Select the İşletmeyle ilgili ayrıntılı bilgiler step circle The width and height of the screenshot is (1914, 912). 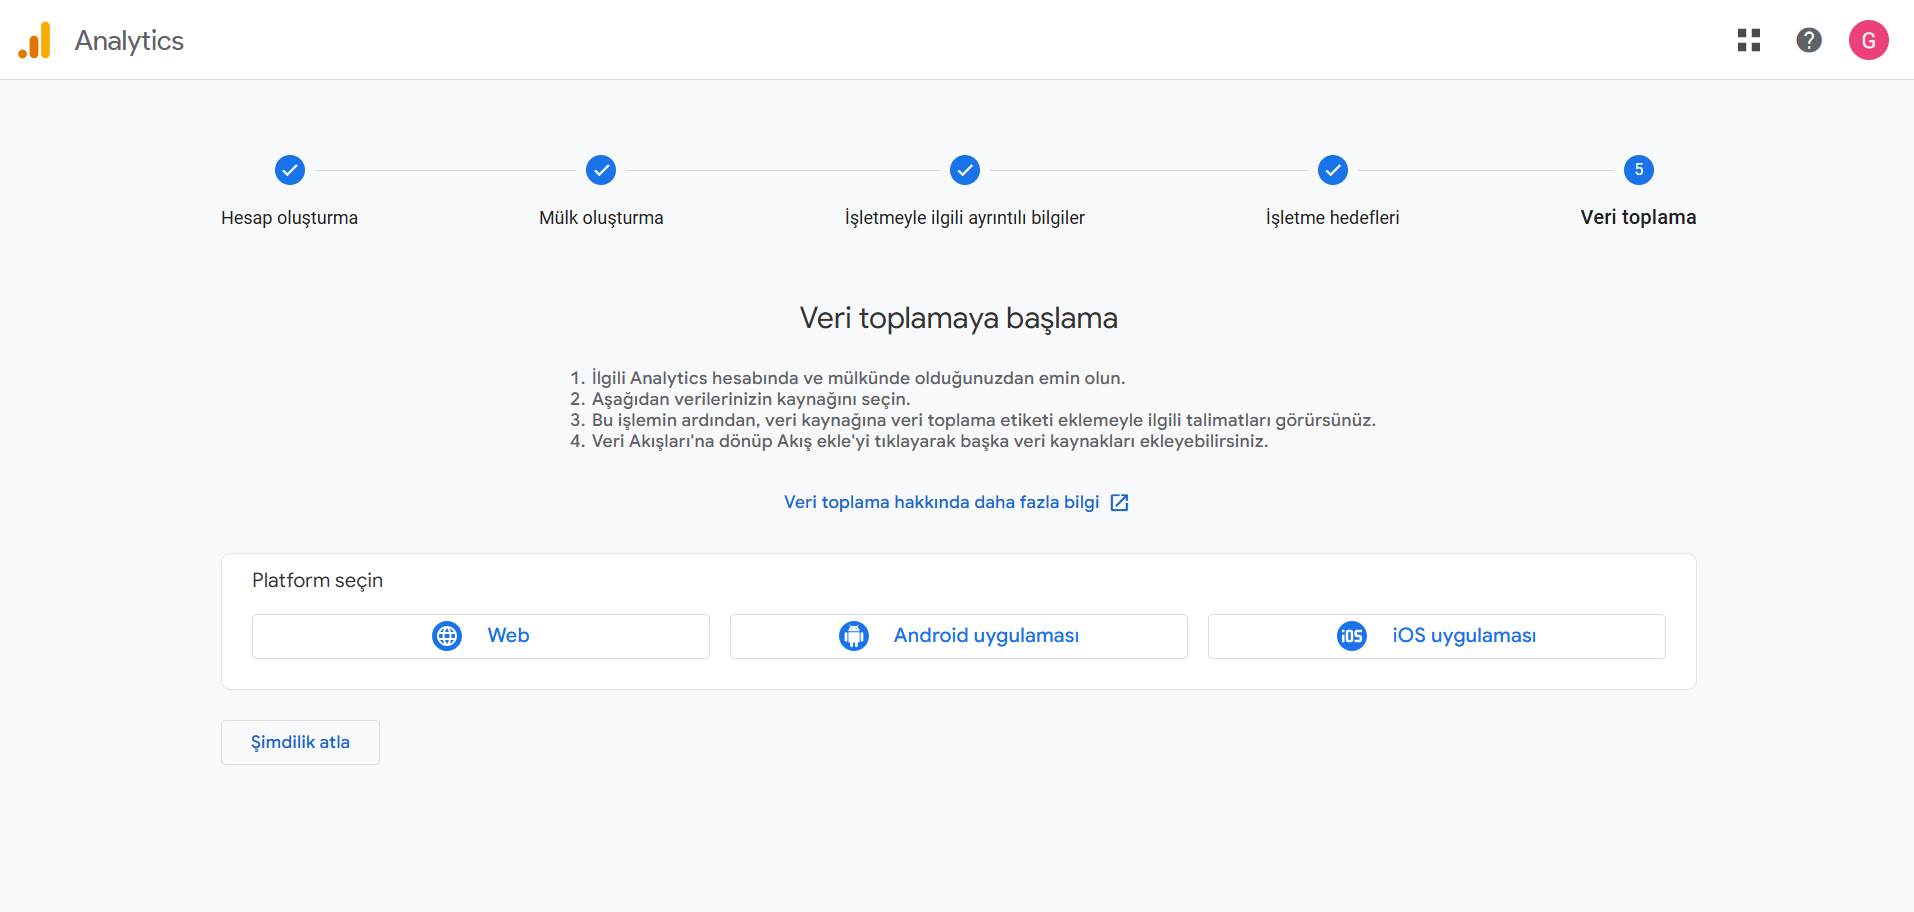coord(964,170)
